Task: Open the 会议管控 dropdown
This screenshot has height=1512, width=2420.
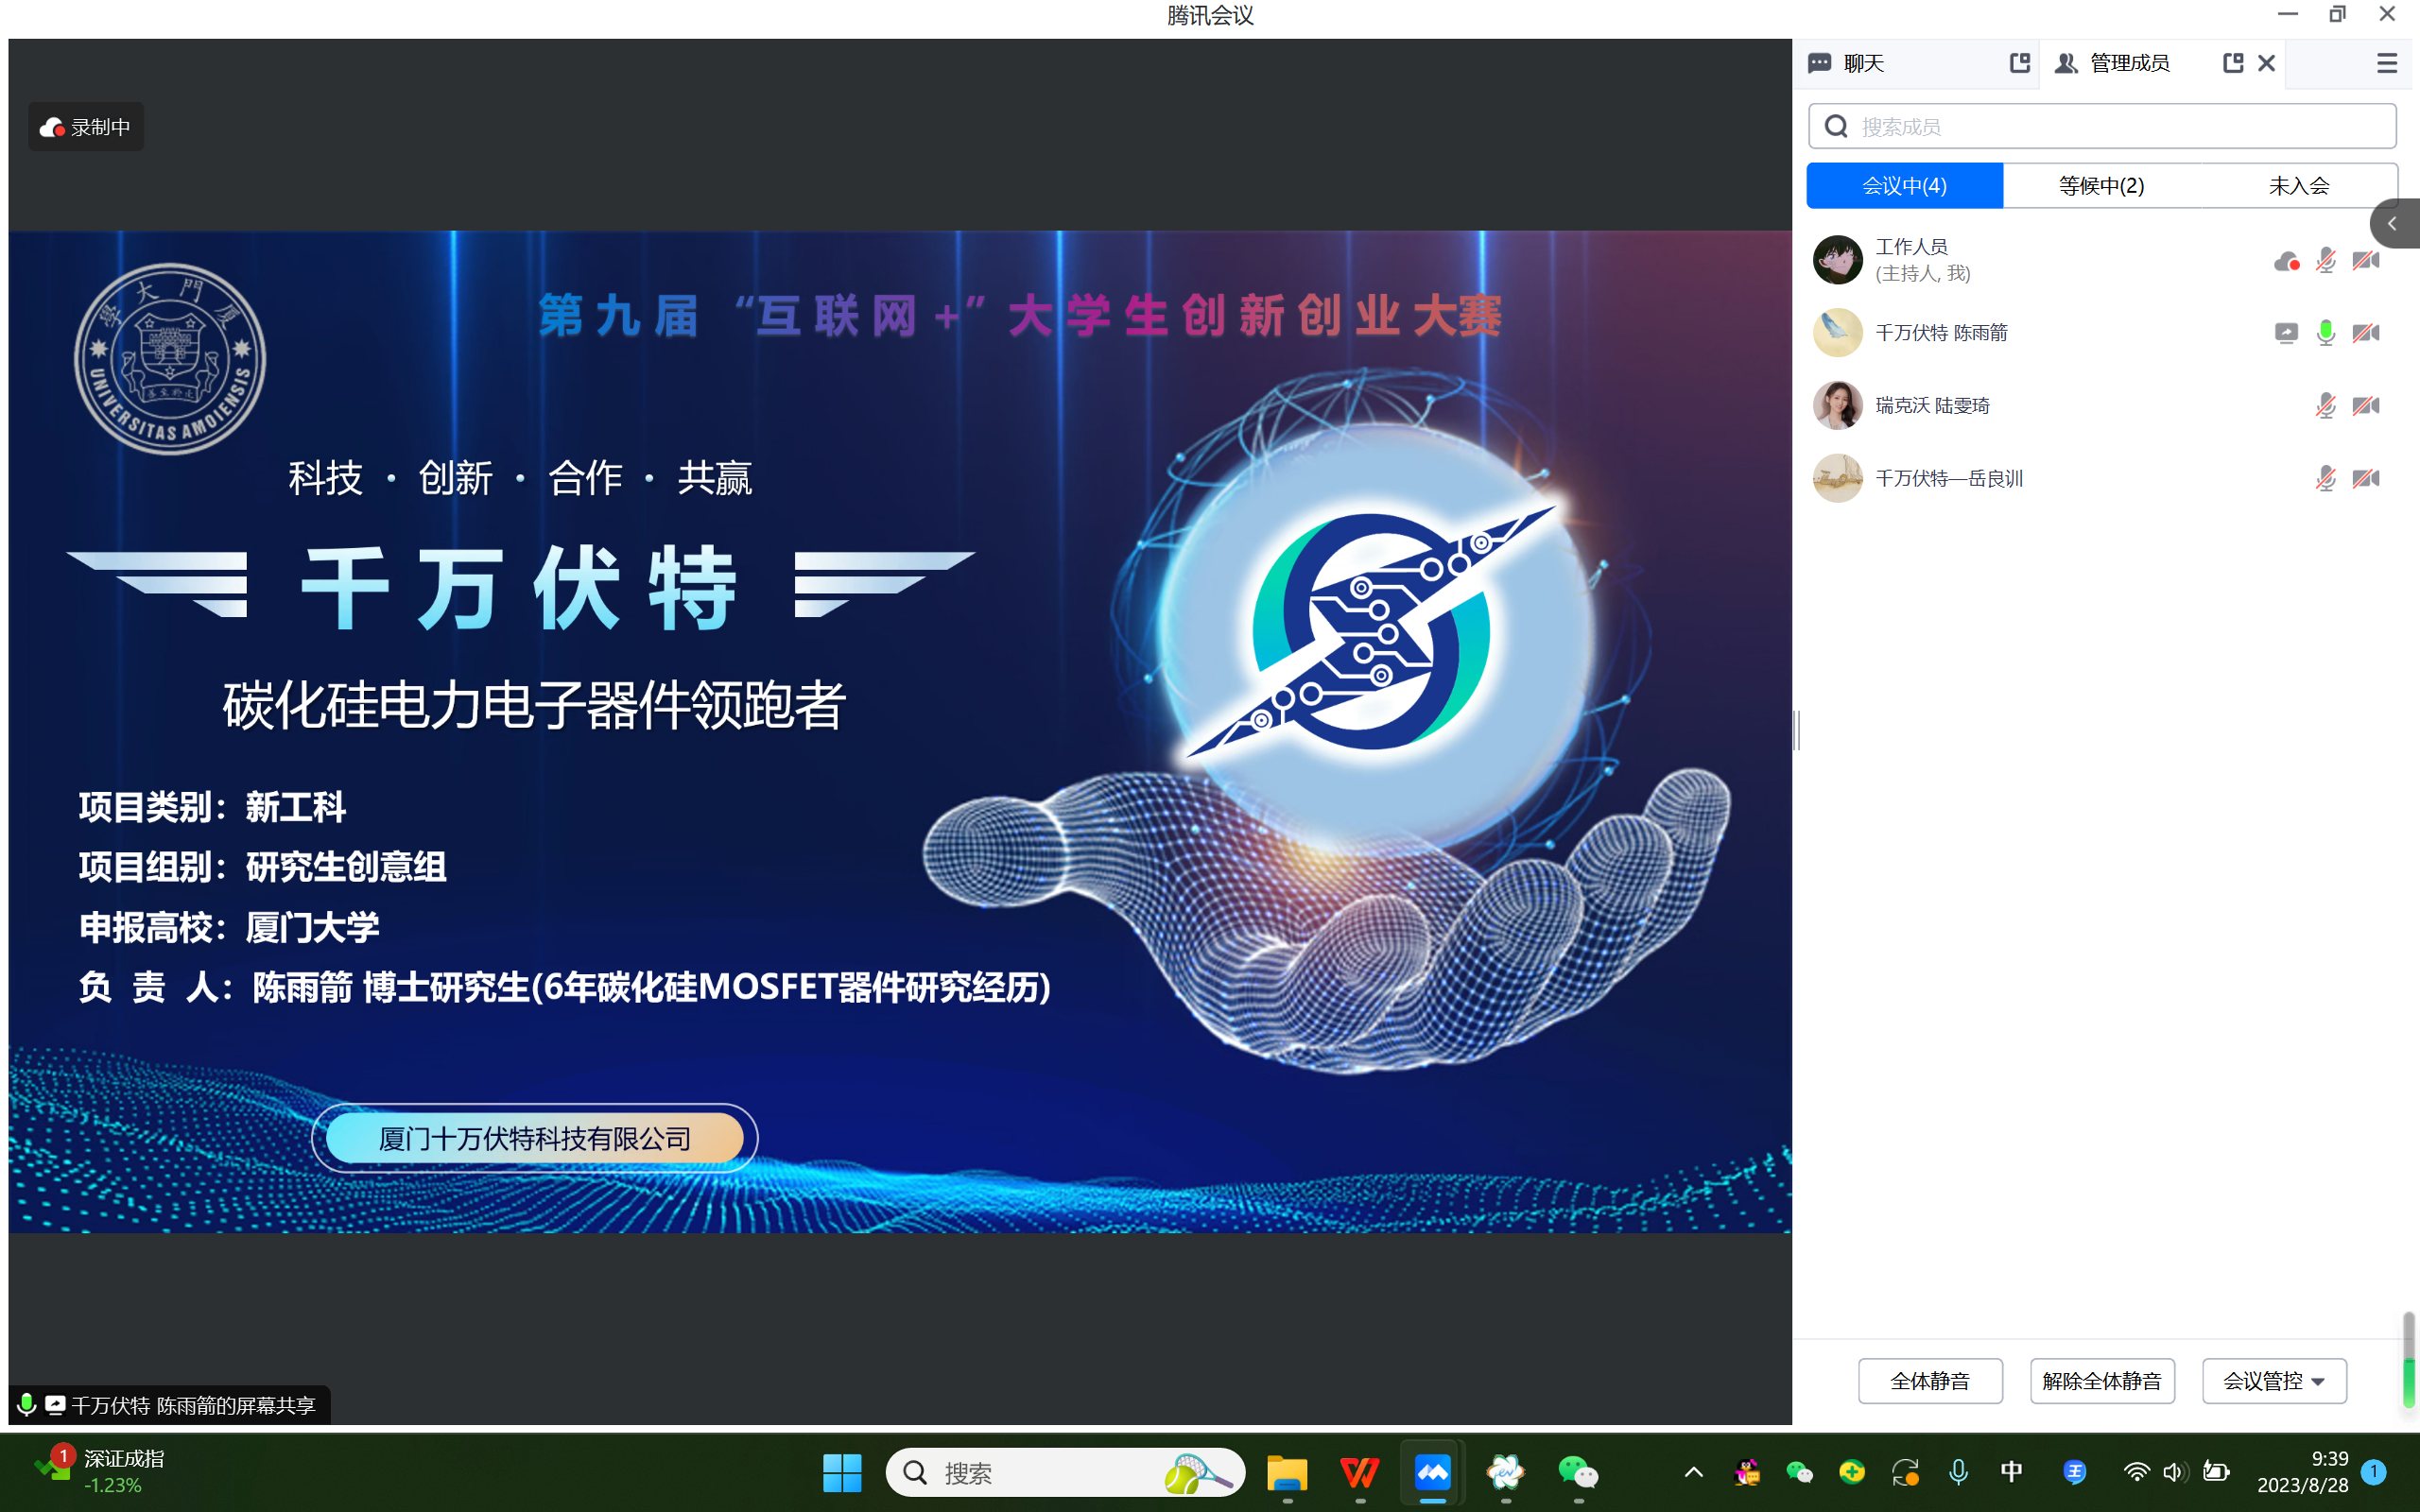Action: [x=2274, y=1381]
